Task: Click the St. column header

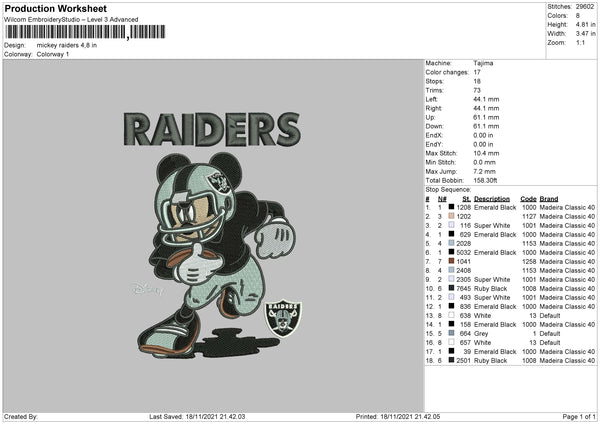Action: pyautogui.click(x=466, y=199)
